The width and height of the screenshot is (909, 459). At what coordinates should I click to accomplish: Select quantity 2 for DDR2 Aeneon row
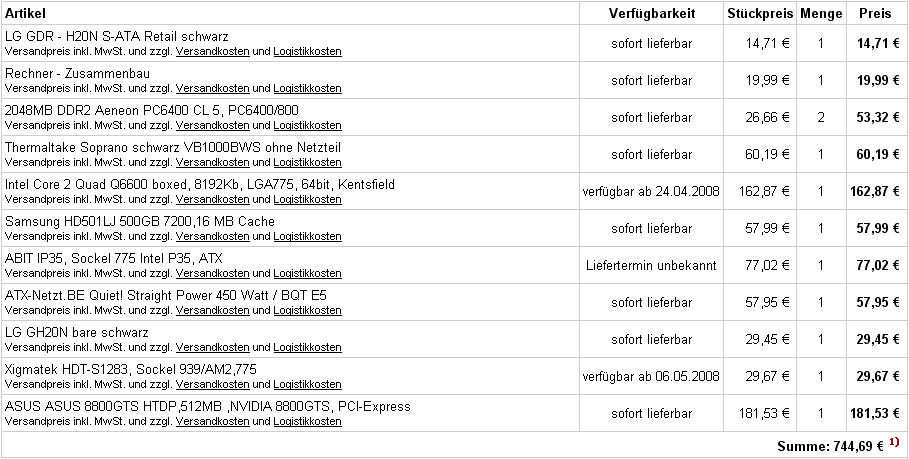click(x=821, y=118)
